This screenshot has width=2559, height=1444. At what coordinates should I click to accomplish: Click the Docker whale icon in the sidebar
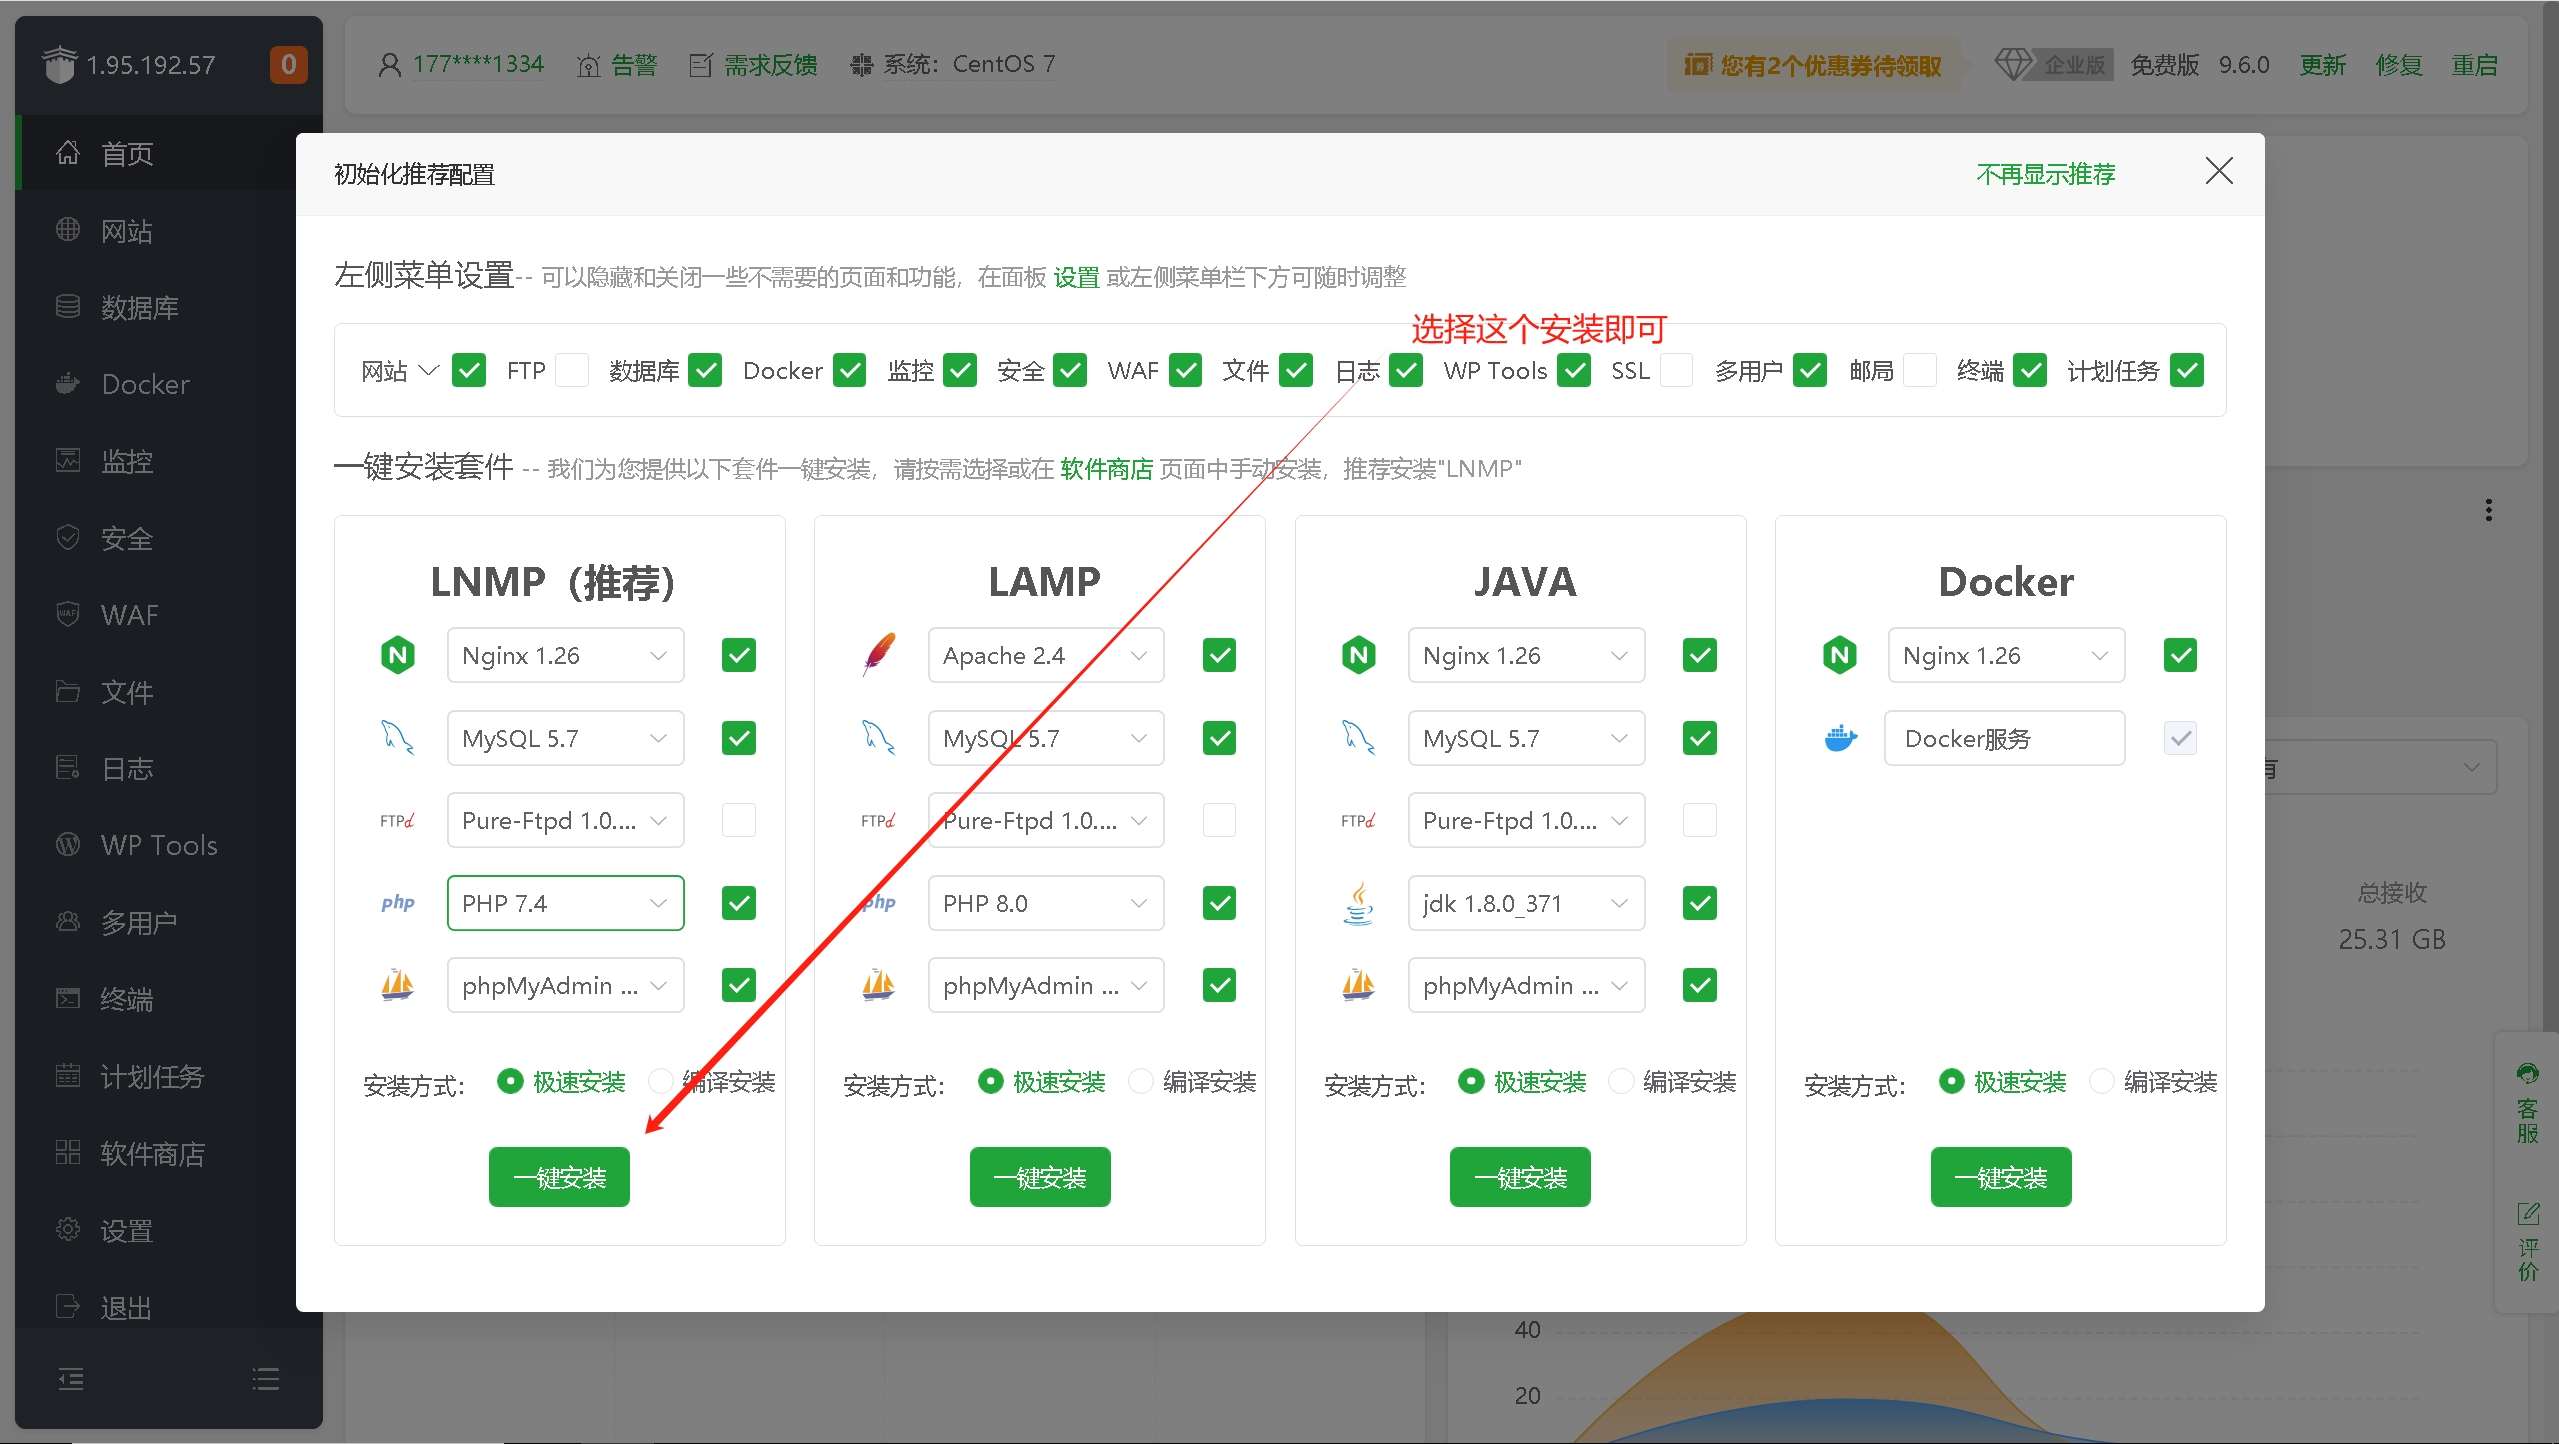pos(67,384)
